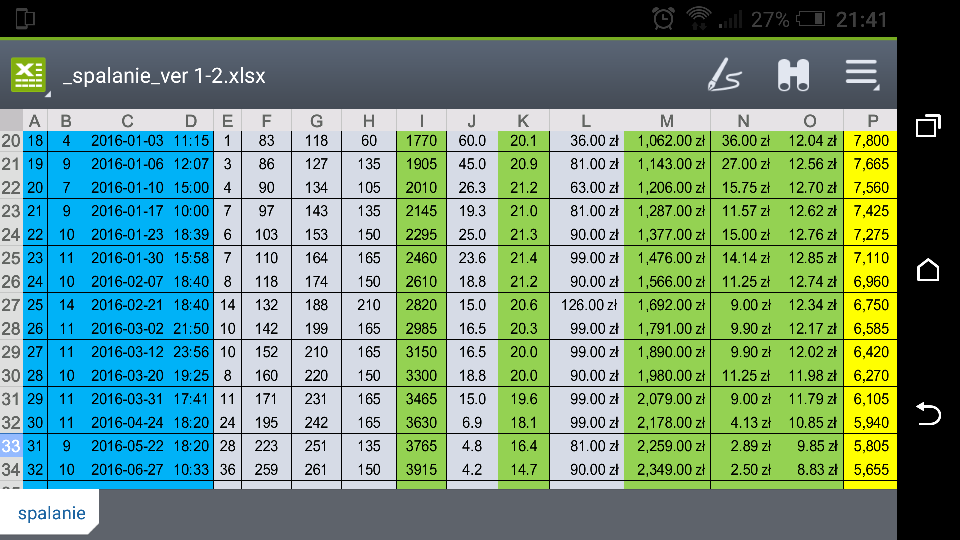Switch to the spalanie sheet tab
This screenshot has width=960, height=540.
point(51,513)
